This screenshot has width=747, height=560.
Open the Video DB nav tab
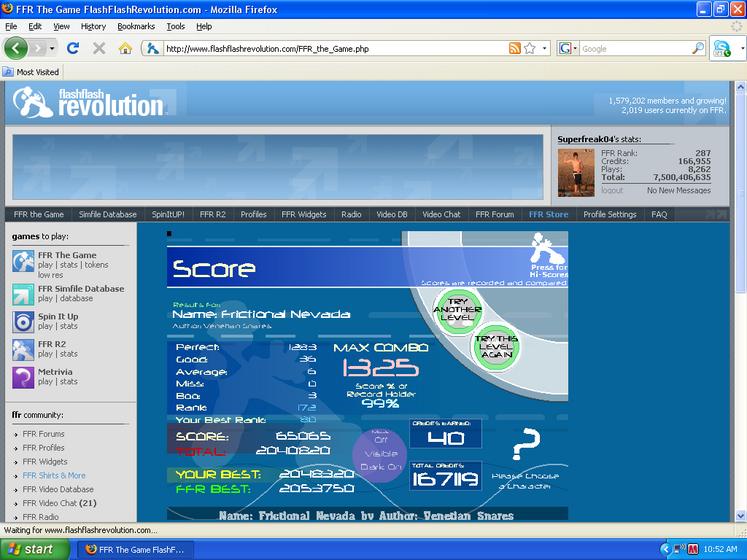pos(392,214)
